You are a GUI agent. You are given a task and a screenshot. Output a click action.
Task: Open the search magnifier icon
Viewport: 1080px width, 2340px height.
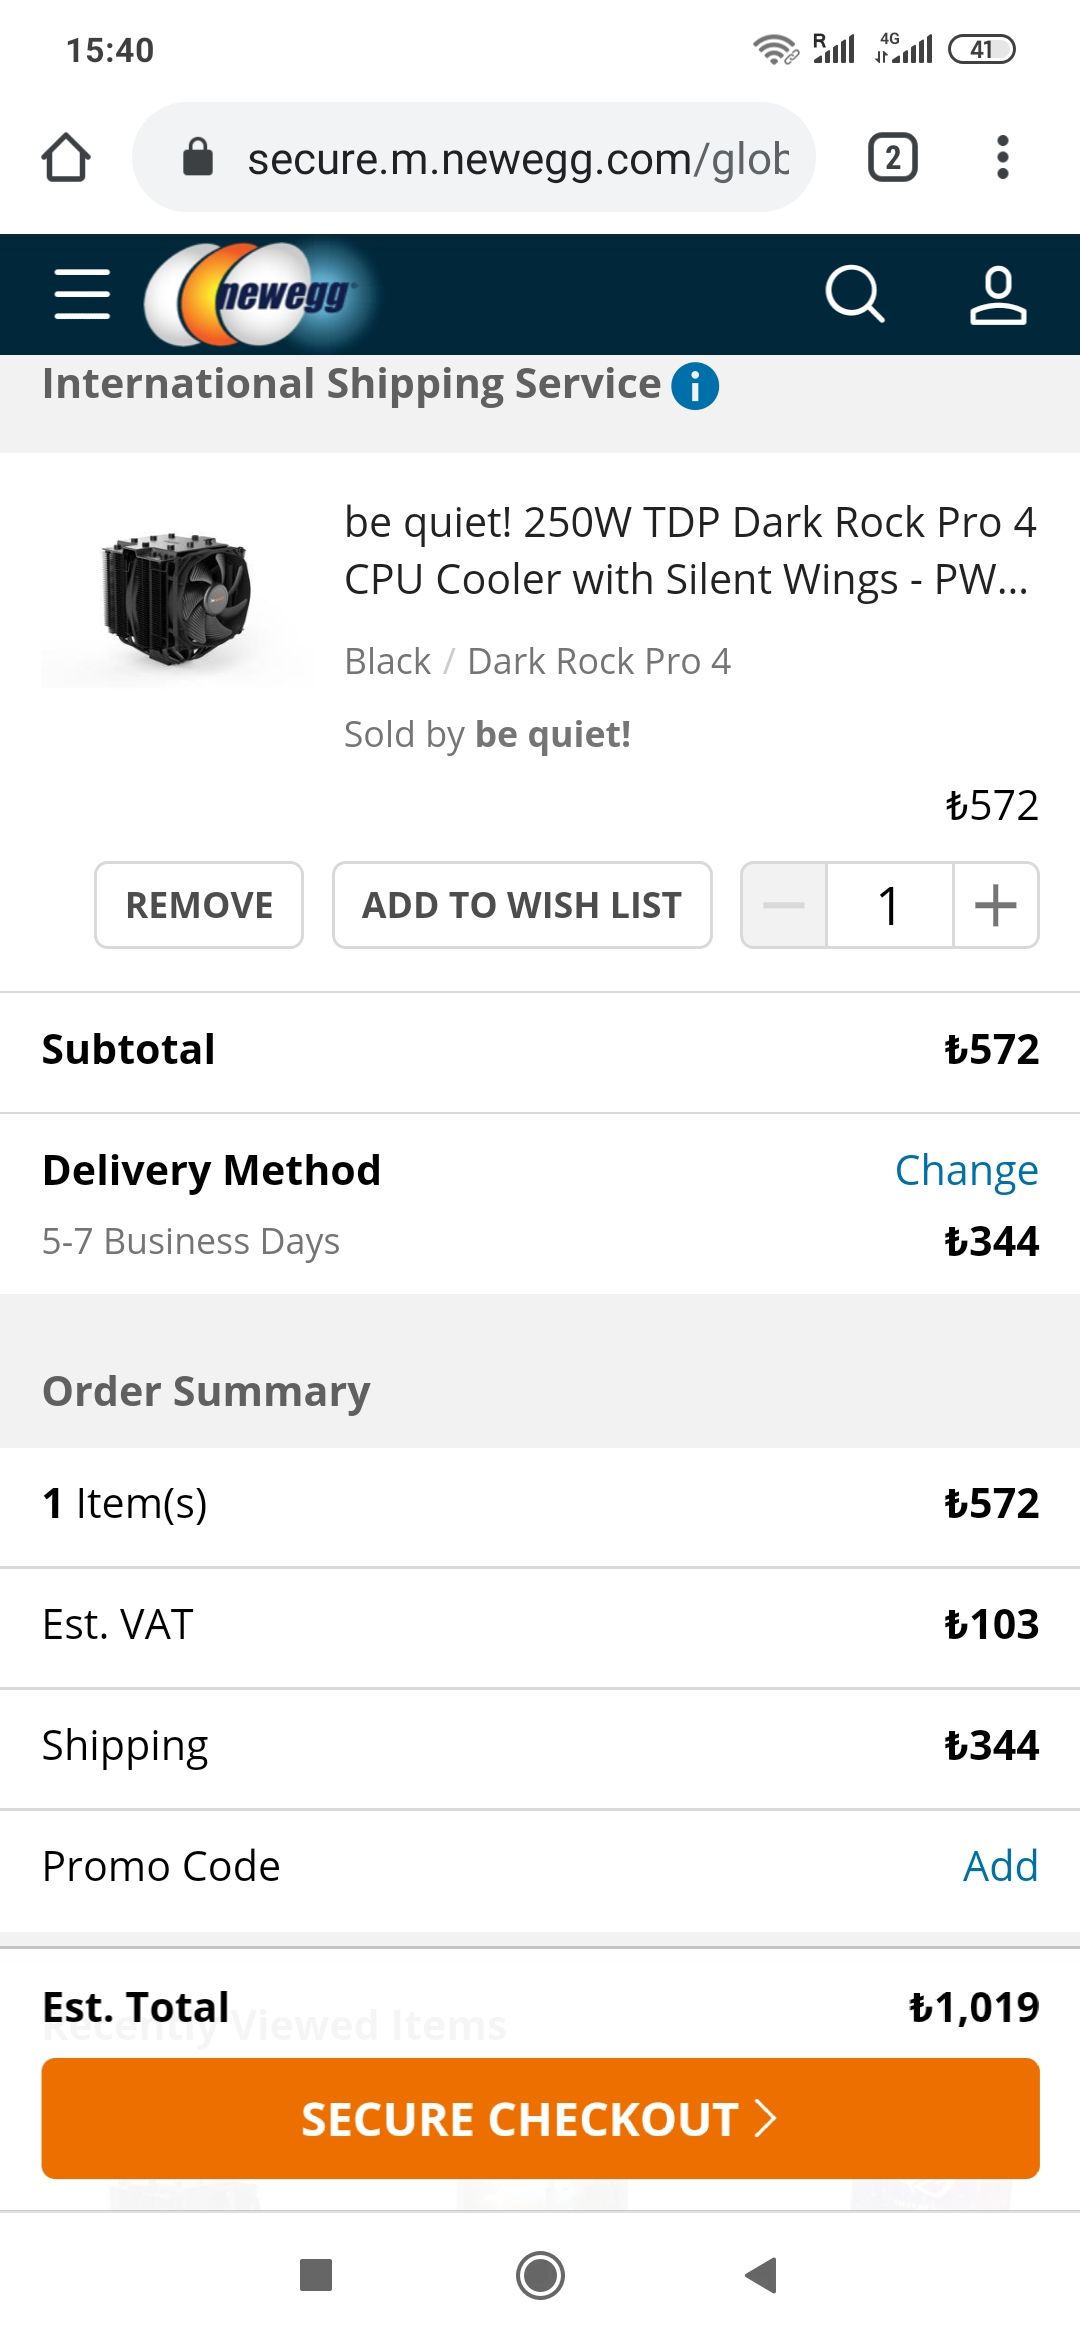[x=854, y=294]
